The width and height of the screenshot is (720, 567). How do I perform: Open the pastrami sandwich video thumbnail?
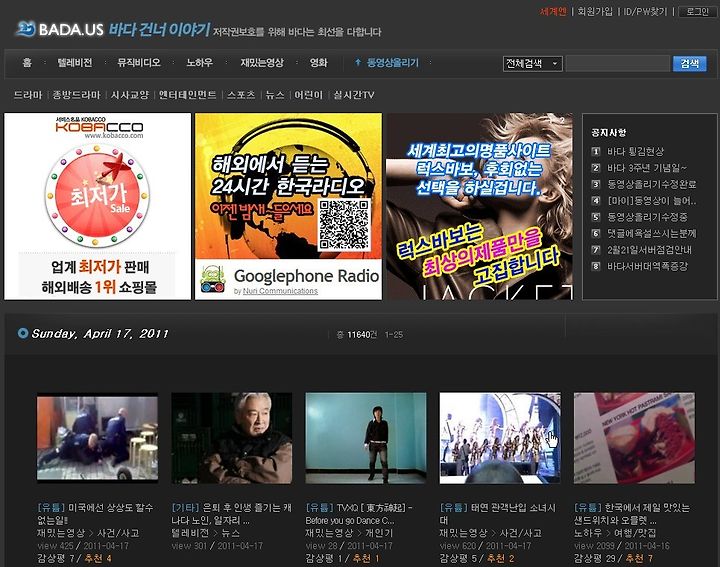coord(634,438)
